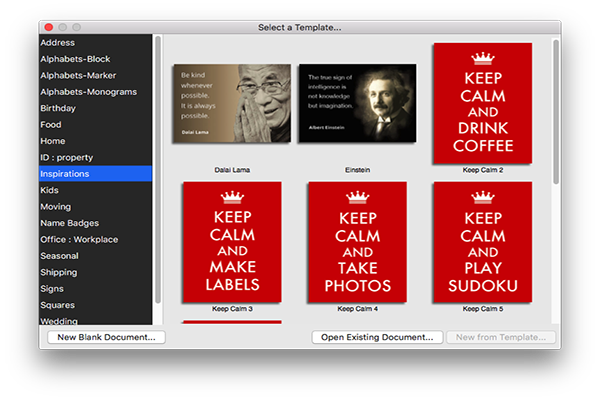Click the template gallery scrollbar
Viewport: 600px width, 400px height.
556,112
